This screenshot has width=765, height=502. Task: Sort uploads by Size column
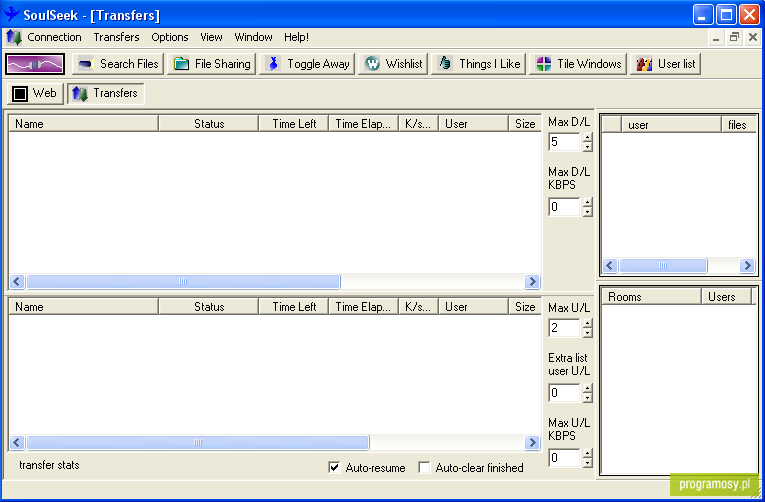[x=525, y=307]
